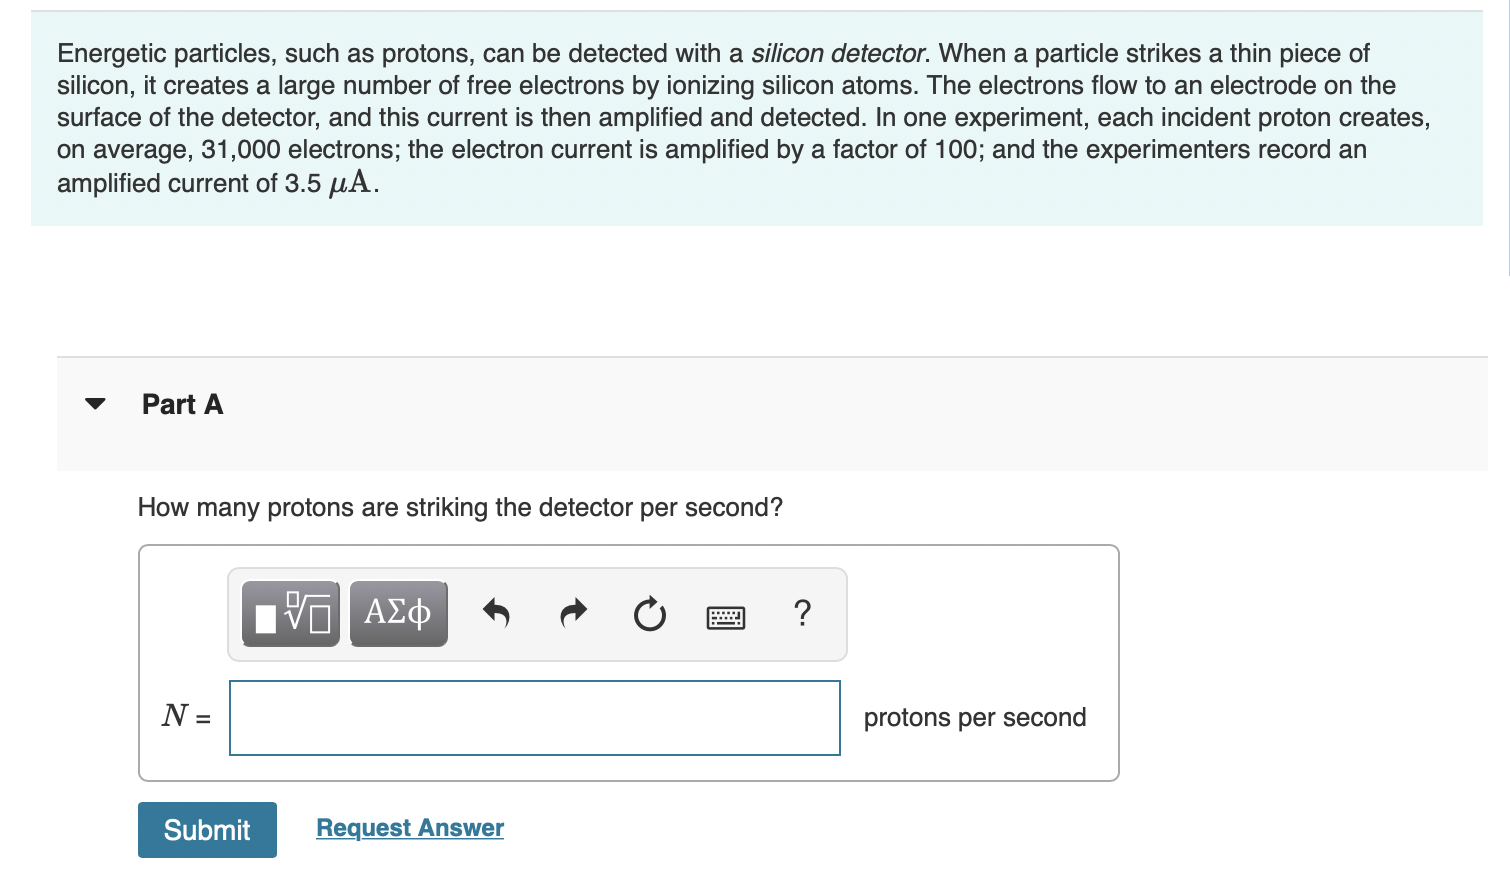
Task: Click the redo arrow icon
Action: point(573,613)
